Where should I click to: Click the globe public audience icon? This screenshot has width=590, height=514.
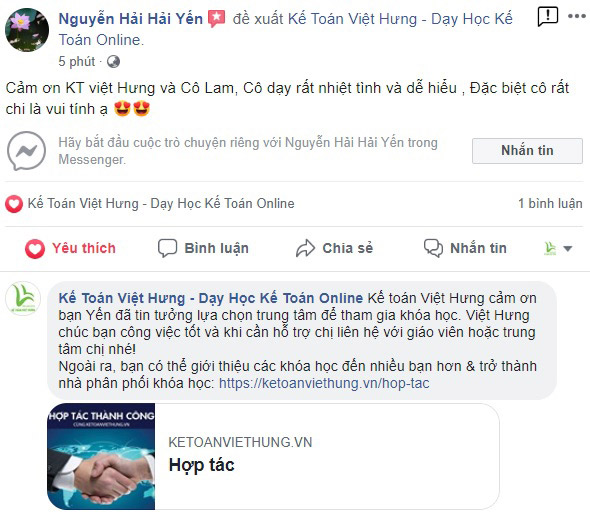(113, 61)
